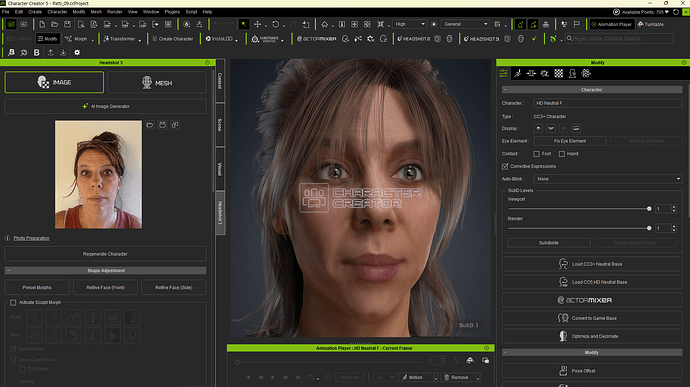This screenshot has height=387, width=690.
Task: Toggle the eye display icon in Character section
Action: (x=538, y=128)
